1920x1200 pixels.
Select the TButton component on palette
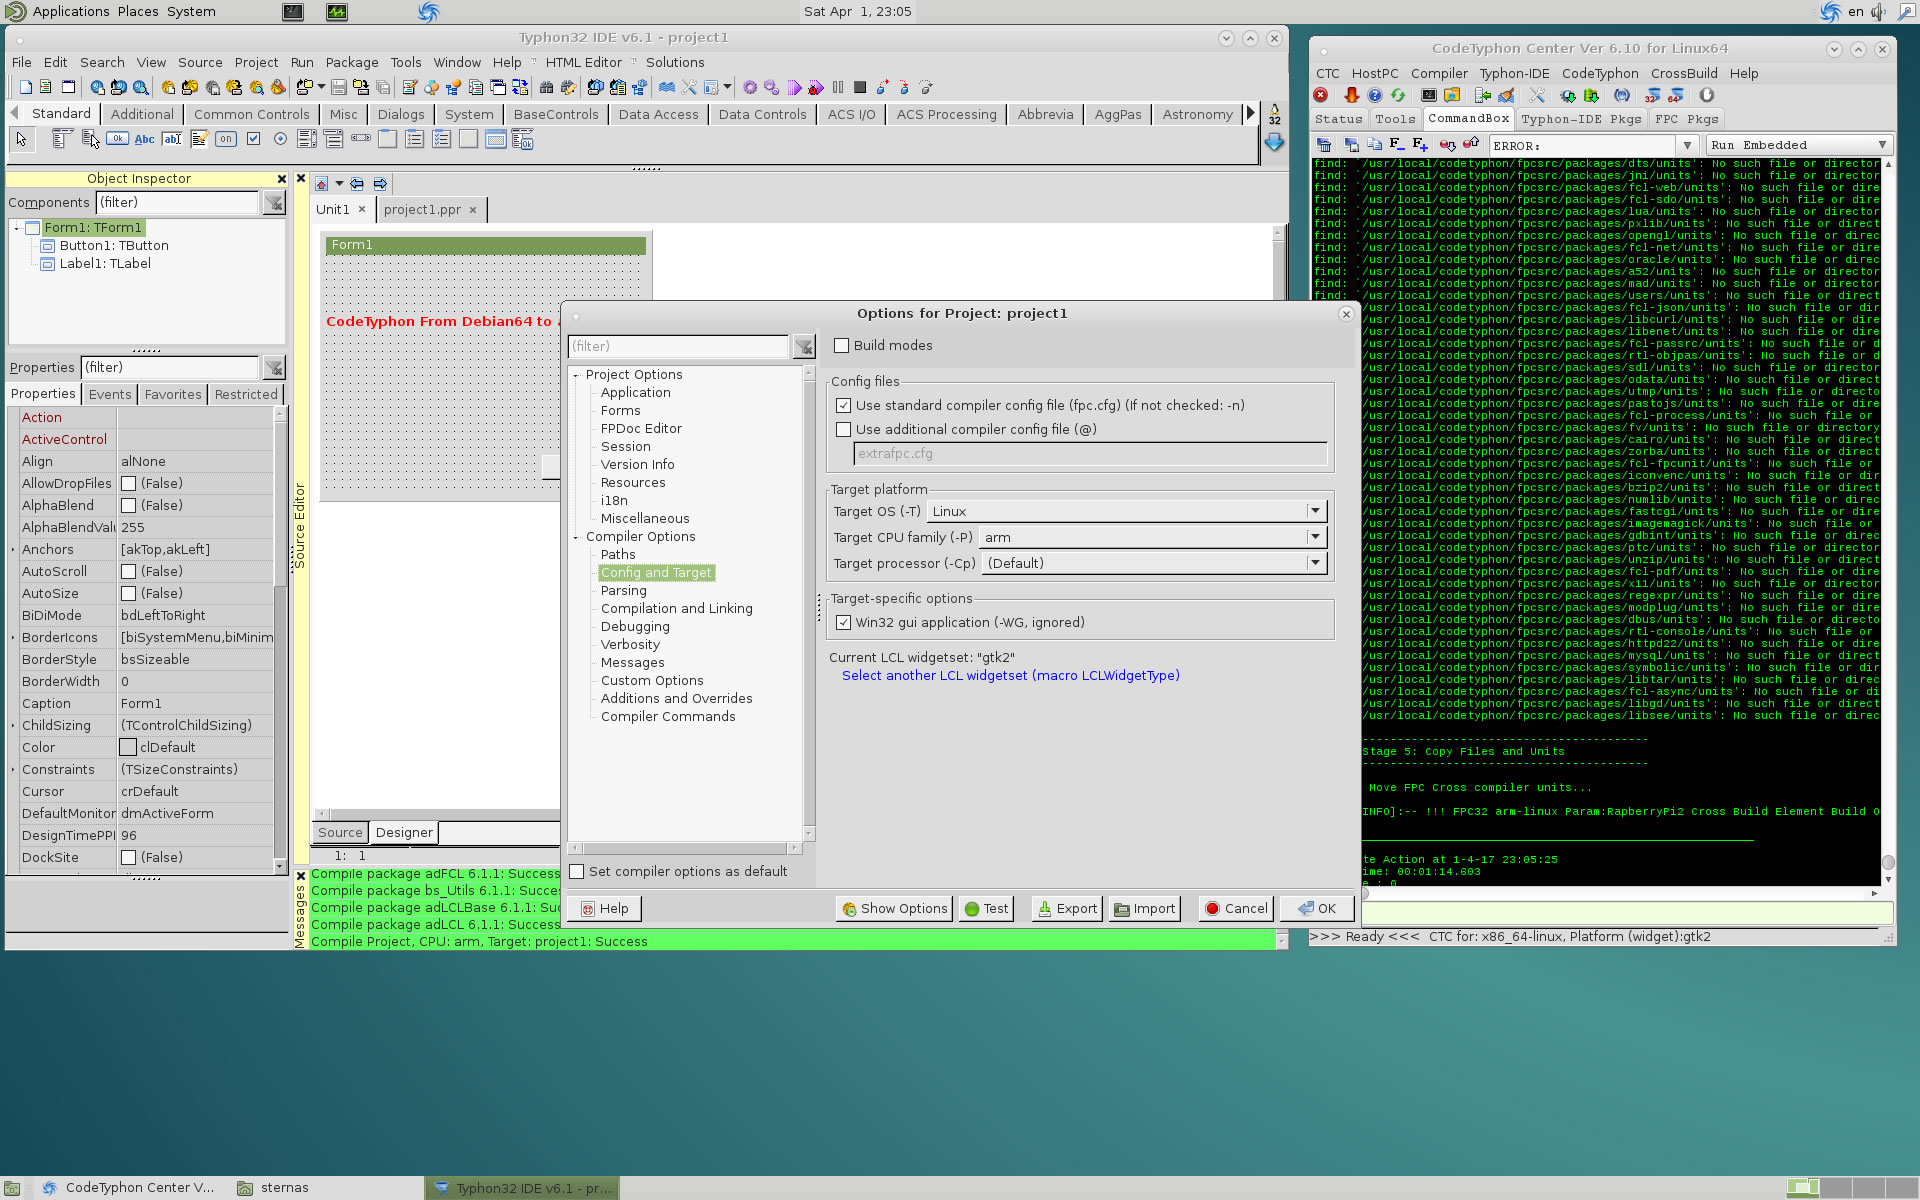117,138
